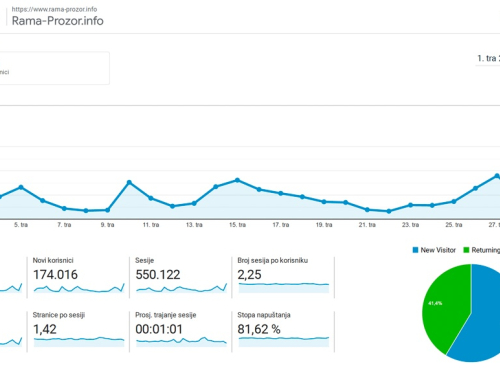The image size is (500, 375).
Task: Click the lowest chart point near 22. tra
Action: pos(389,211)
